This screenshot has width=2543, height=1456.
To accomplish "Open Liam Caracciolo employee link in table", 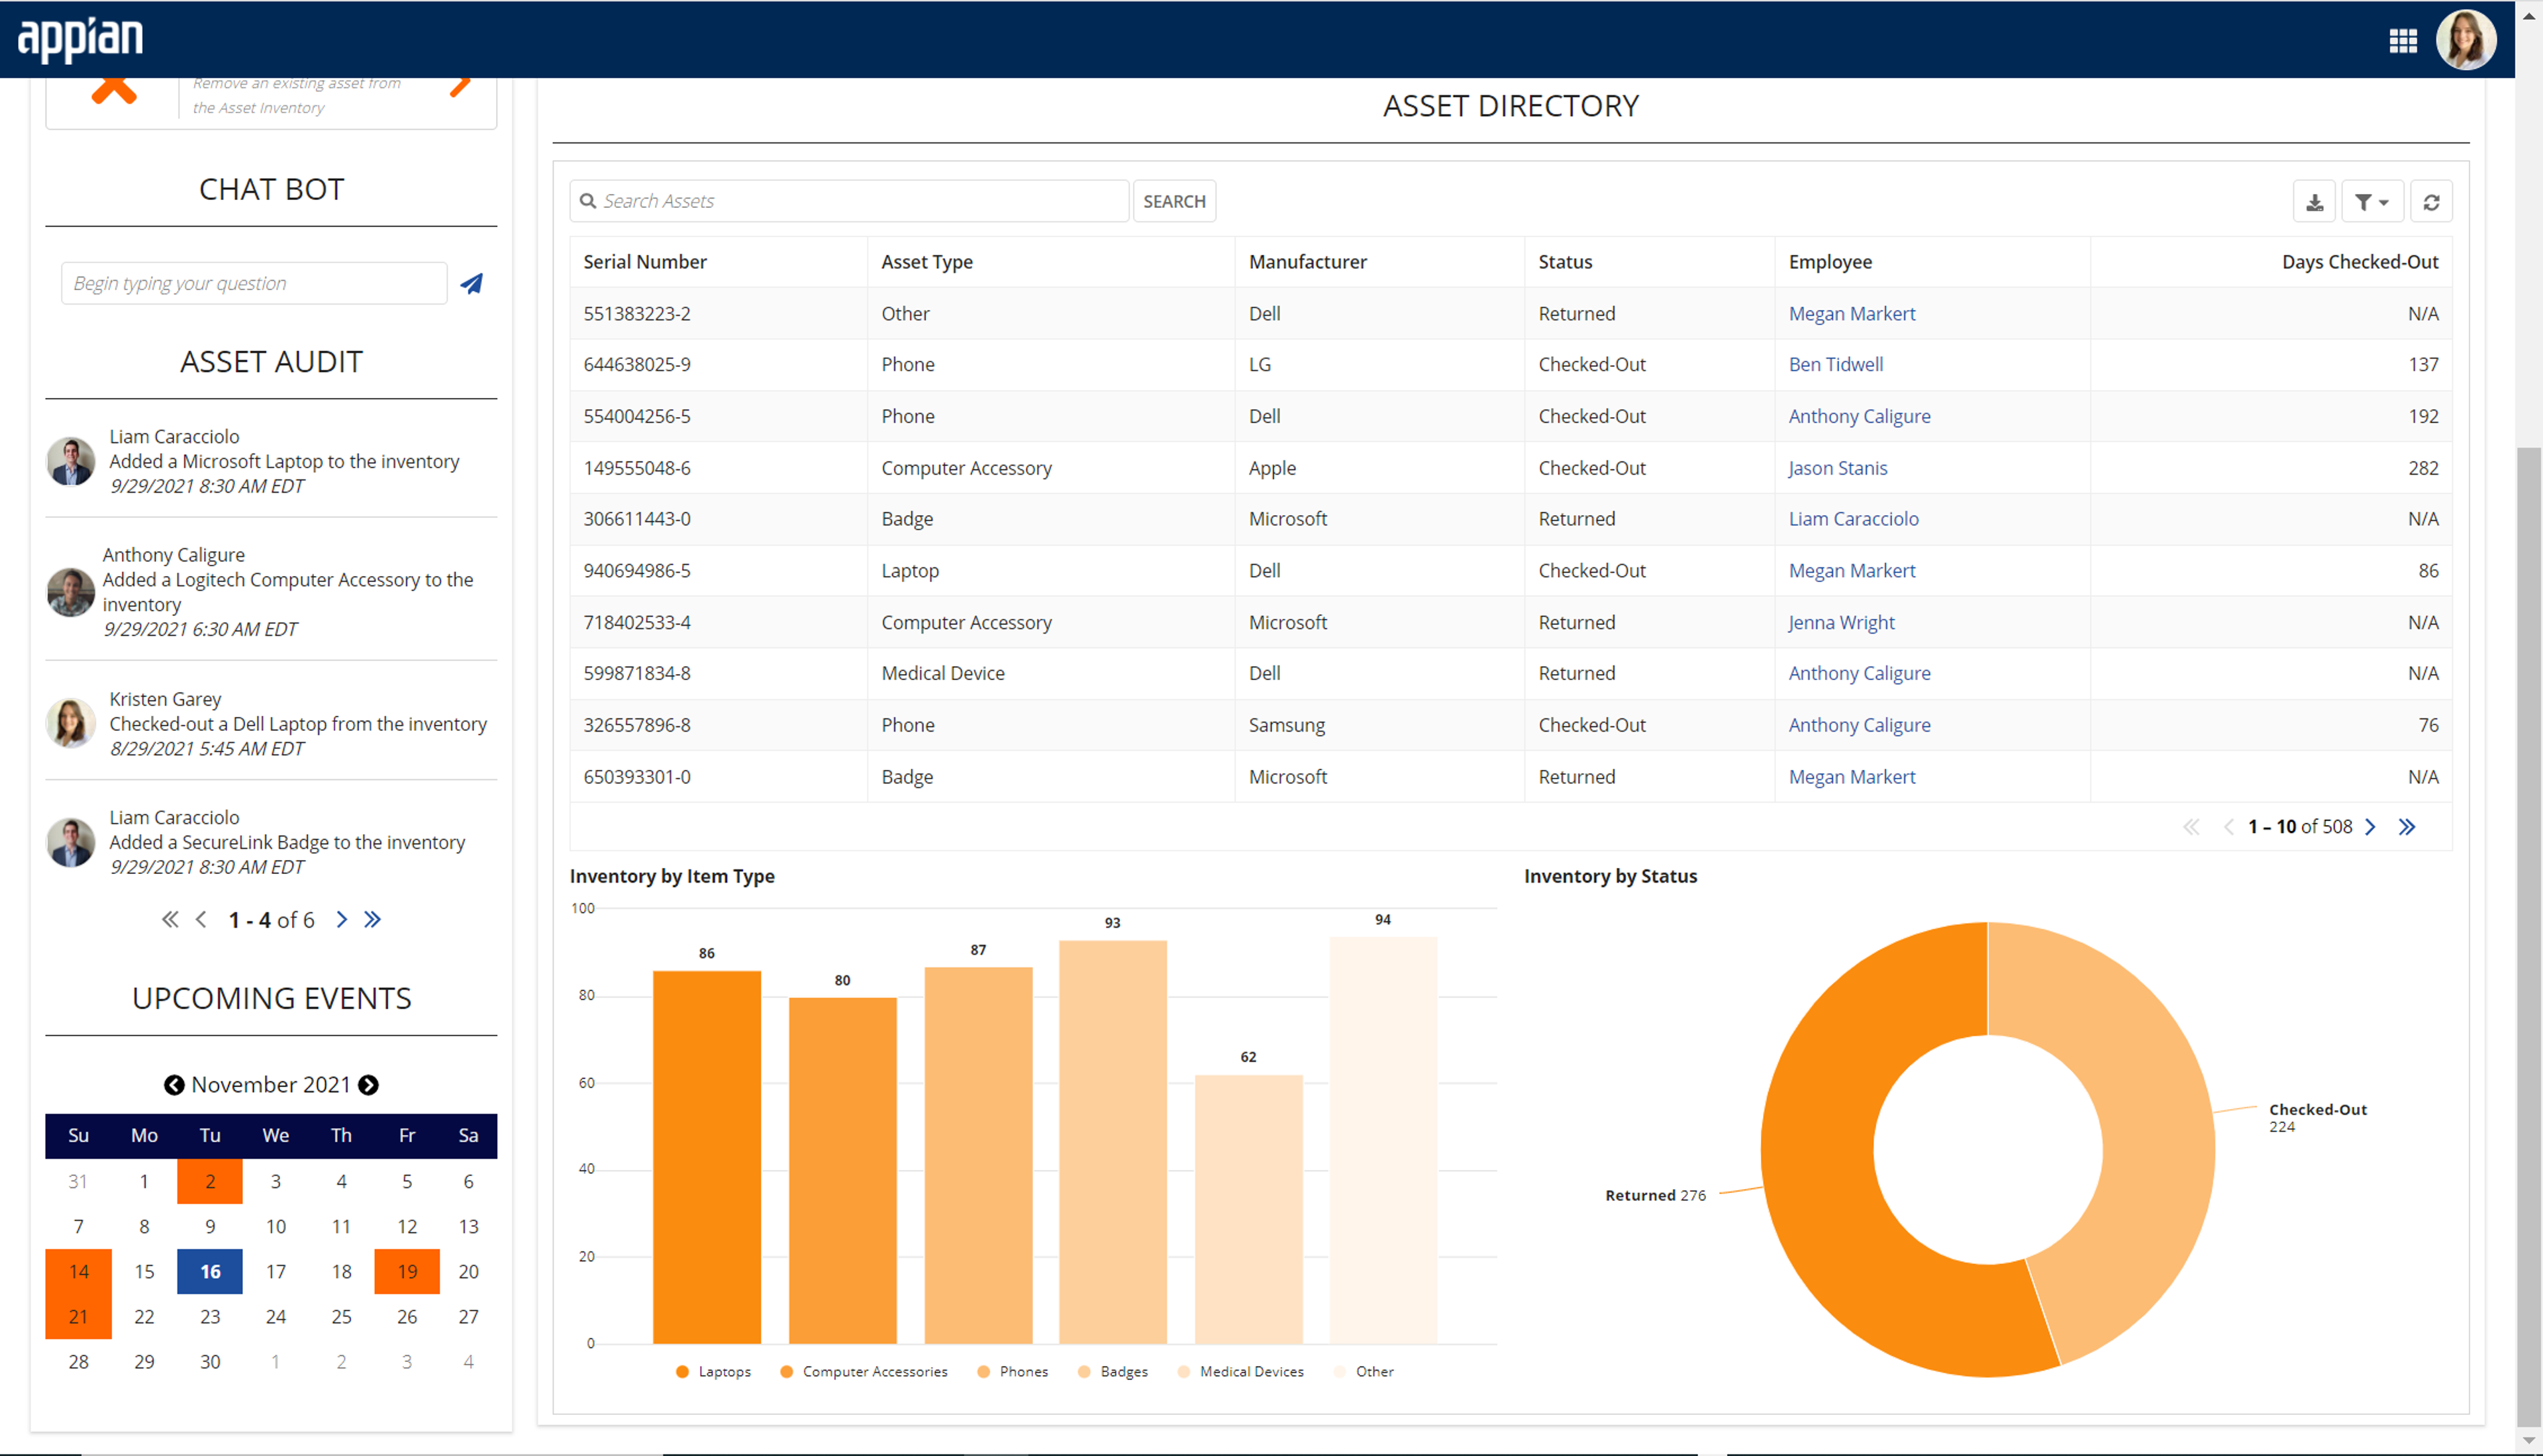I will coord(1853,519).
